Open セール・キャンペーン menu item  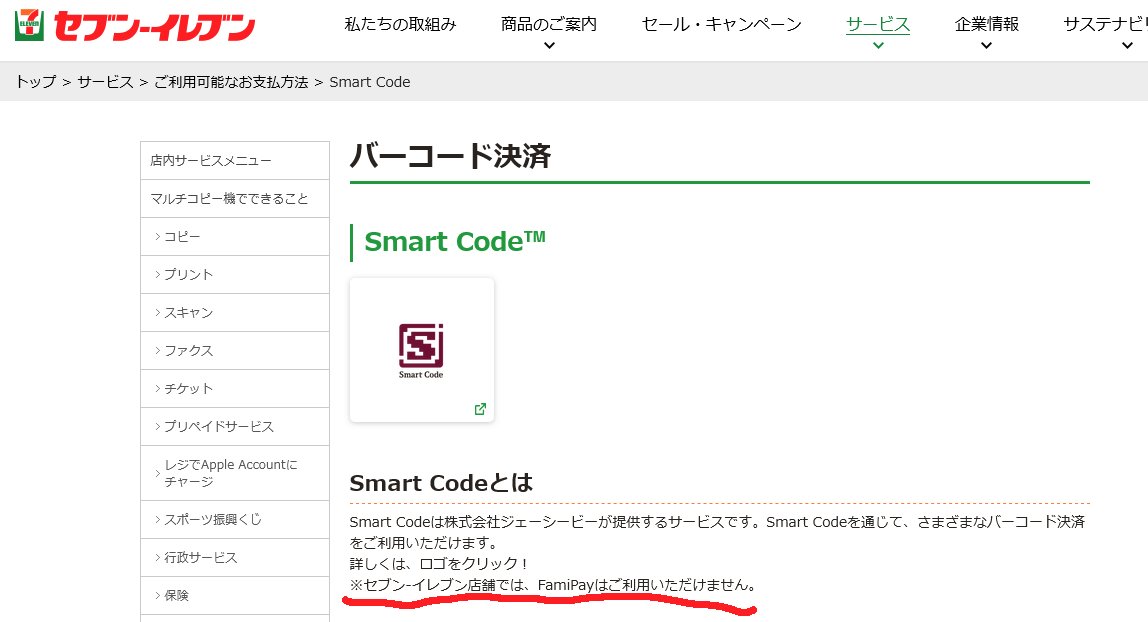point(722,24)
